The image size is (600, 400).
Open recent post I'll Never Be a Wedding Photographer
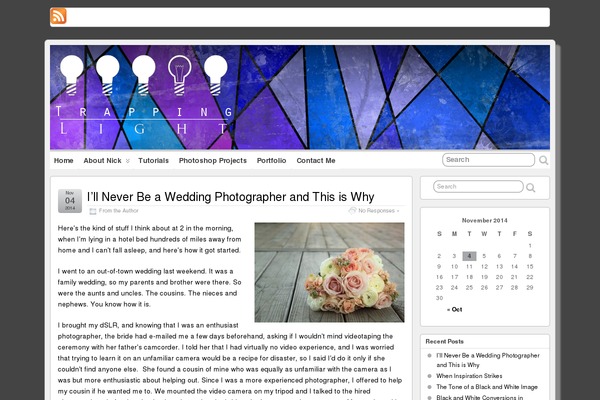tap(488, 360)
